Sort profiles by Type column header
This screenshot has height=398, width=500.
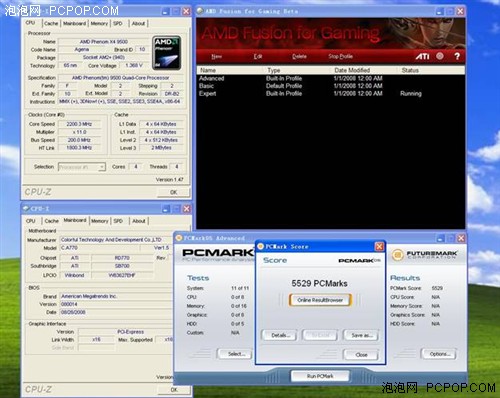(x=298, y=70)
